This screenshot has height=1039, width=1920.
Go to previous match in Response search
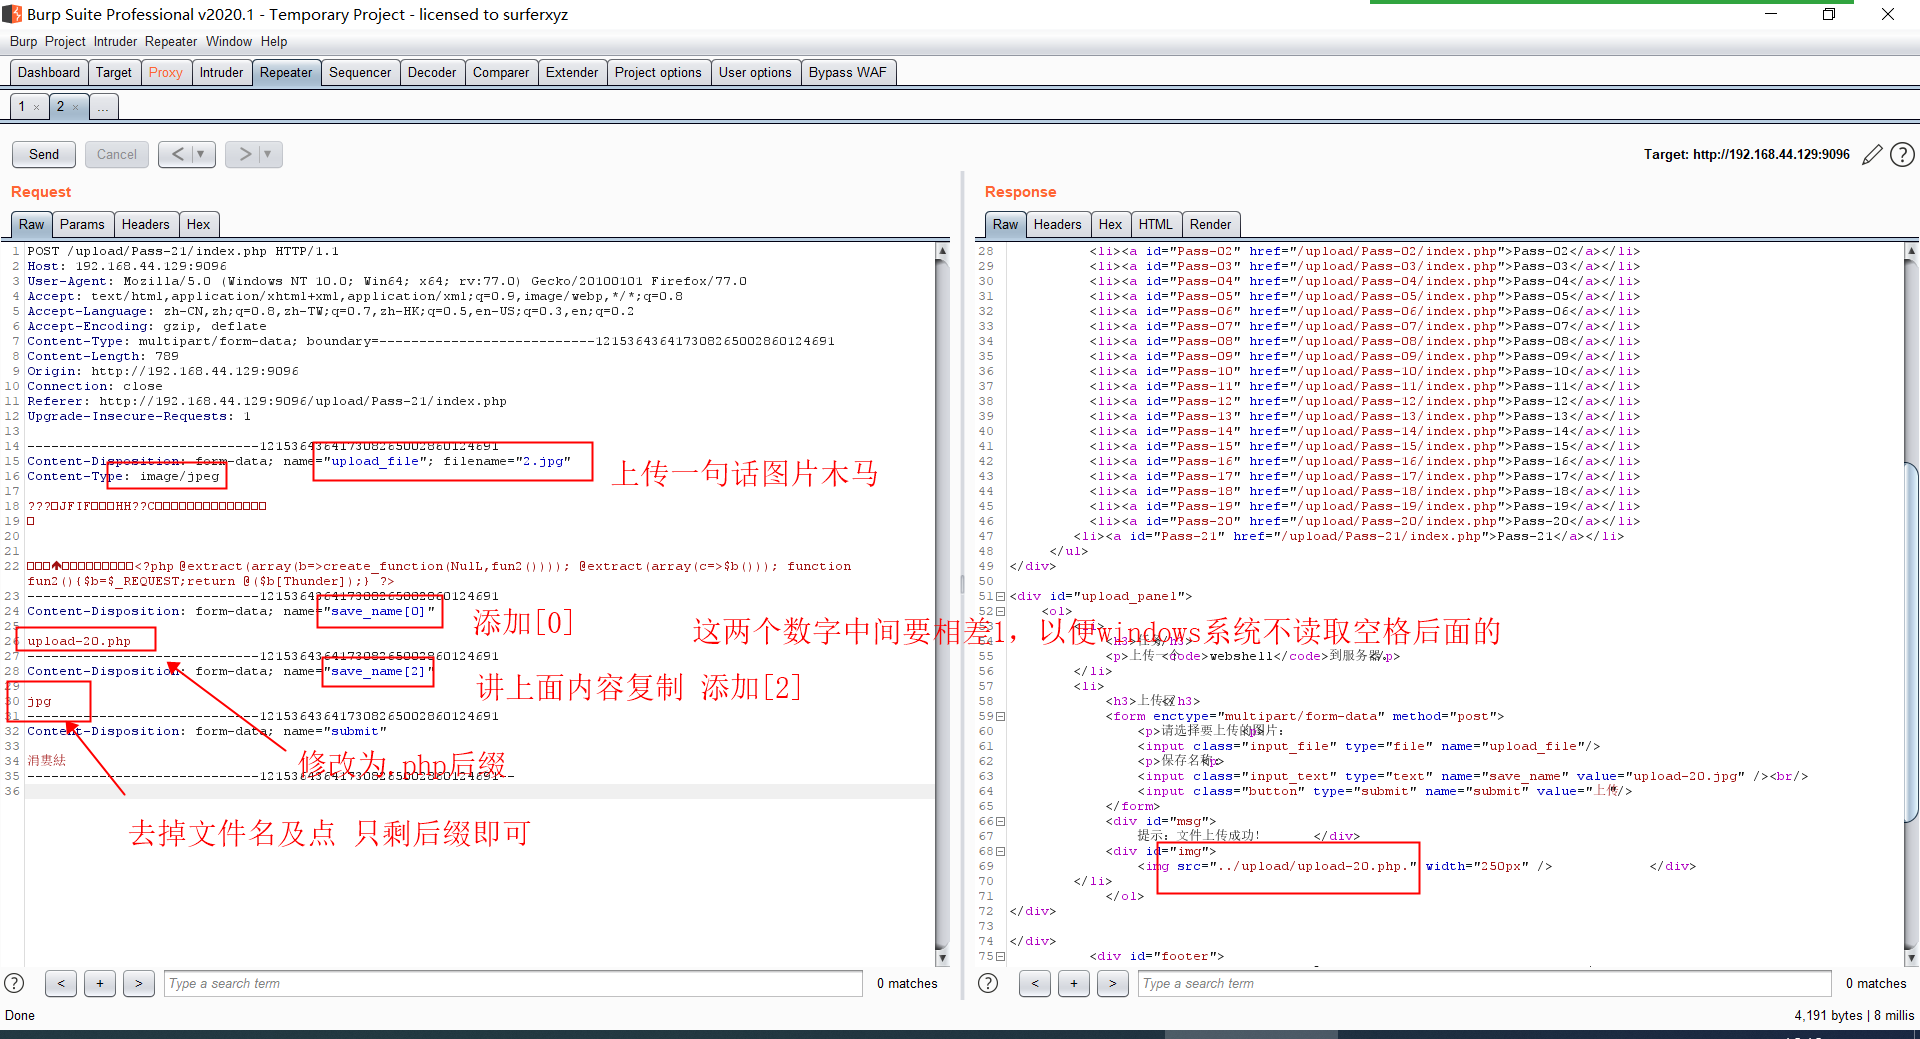(x=1035, y=983)
